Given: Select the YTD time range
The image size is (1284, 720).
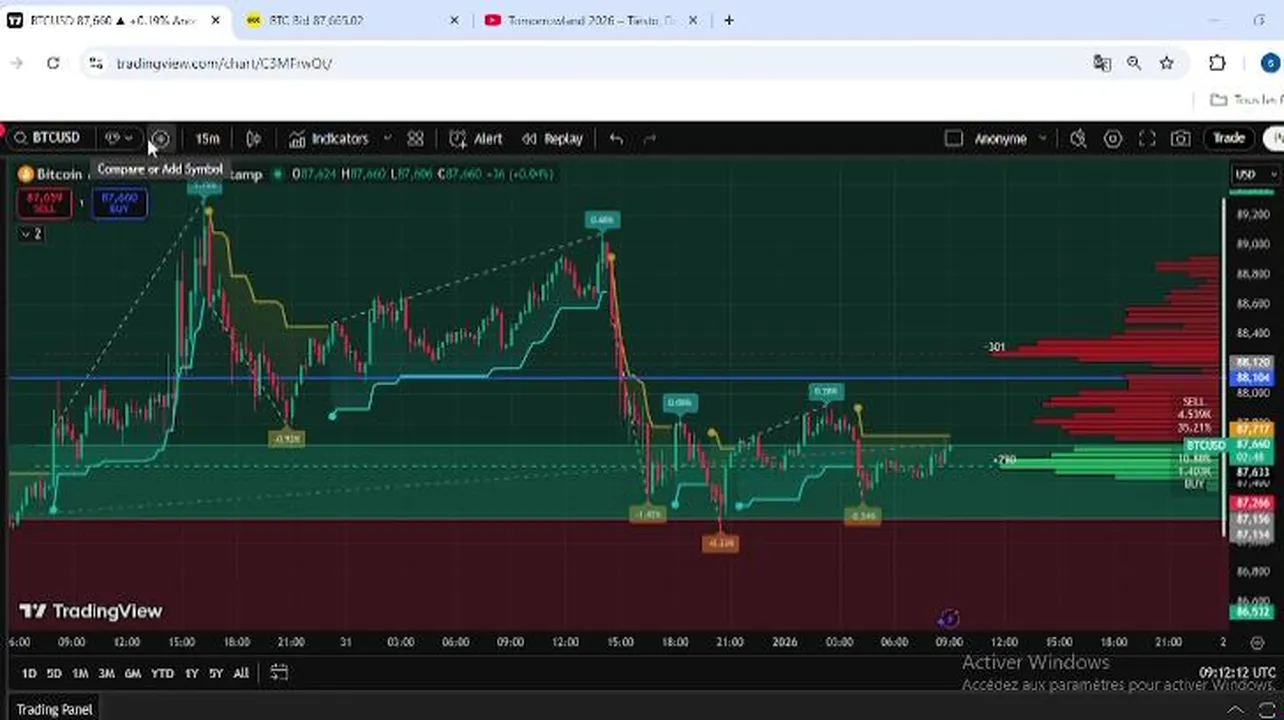Looking at the screenshot, I should [x=162, y=673].
